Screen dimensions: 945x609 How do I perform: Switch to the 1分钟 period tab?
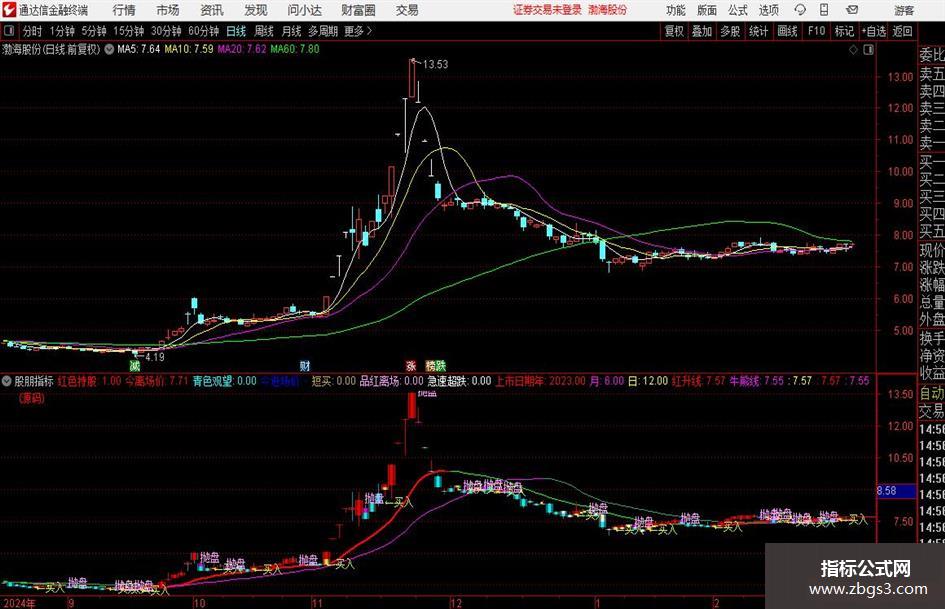point(62,31)
